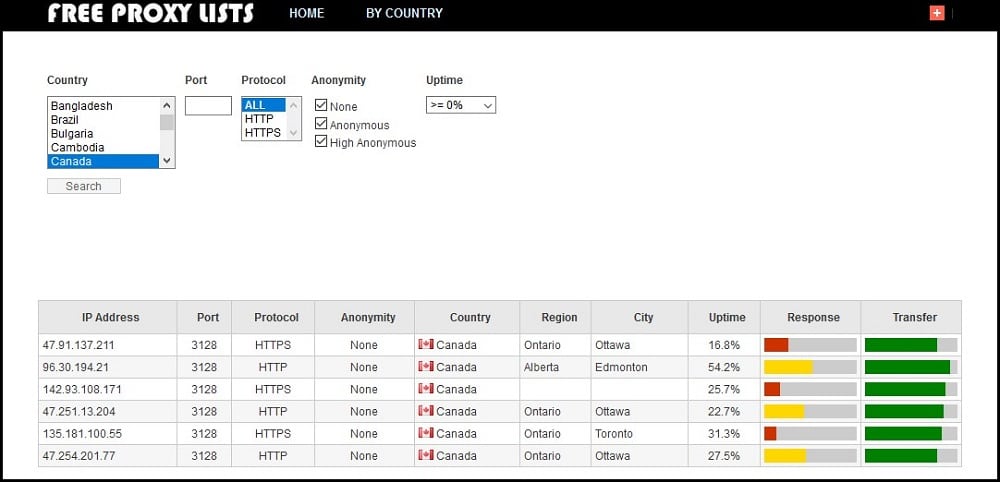1000x482 pixels.
Task: Select Bulgaria in Country list
Action: point(103,134)
